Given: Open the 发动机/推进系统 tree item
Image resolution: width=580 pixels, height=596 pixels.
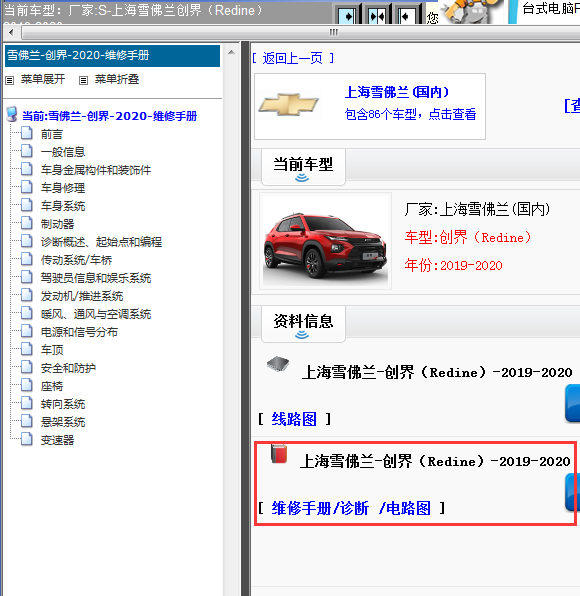Looking at the screenshot, I should pos(82,296).
